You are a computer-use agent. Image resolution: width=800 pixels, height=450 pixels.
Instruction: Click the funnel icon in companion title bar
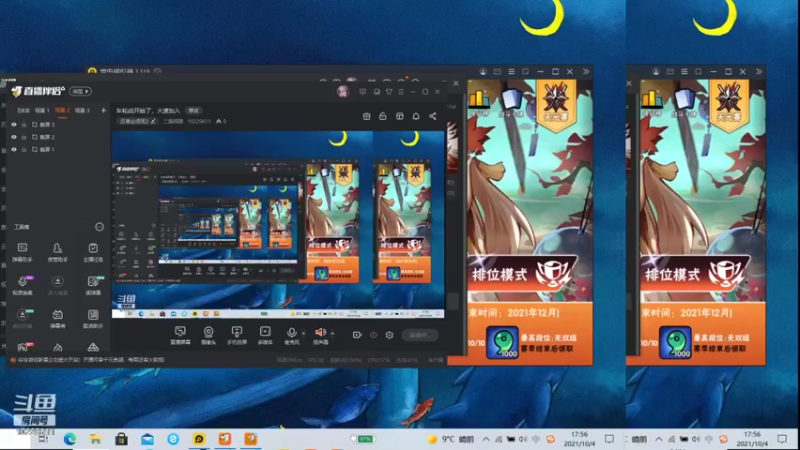pyautogui.click(x=389, y=92)
